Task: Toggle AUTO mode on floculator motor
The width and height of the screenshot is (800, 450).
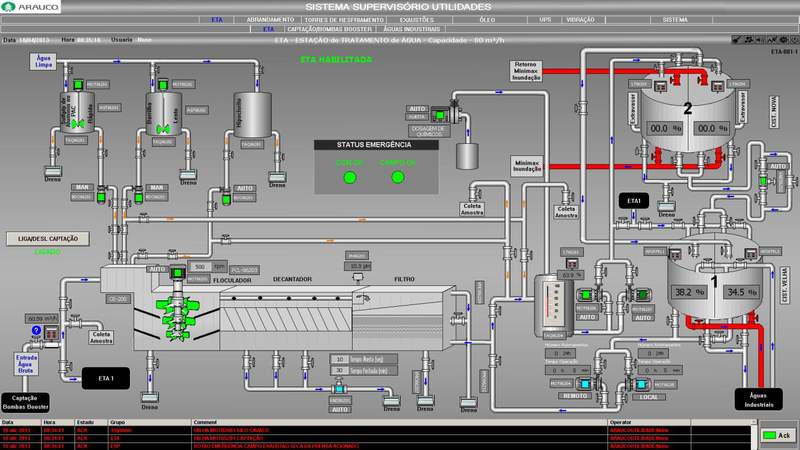Action: pos(157,269)
